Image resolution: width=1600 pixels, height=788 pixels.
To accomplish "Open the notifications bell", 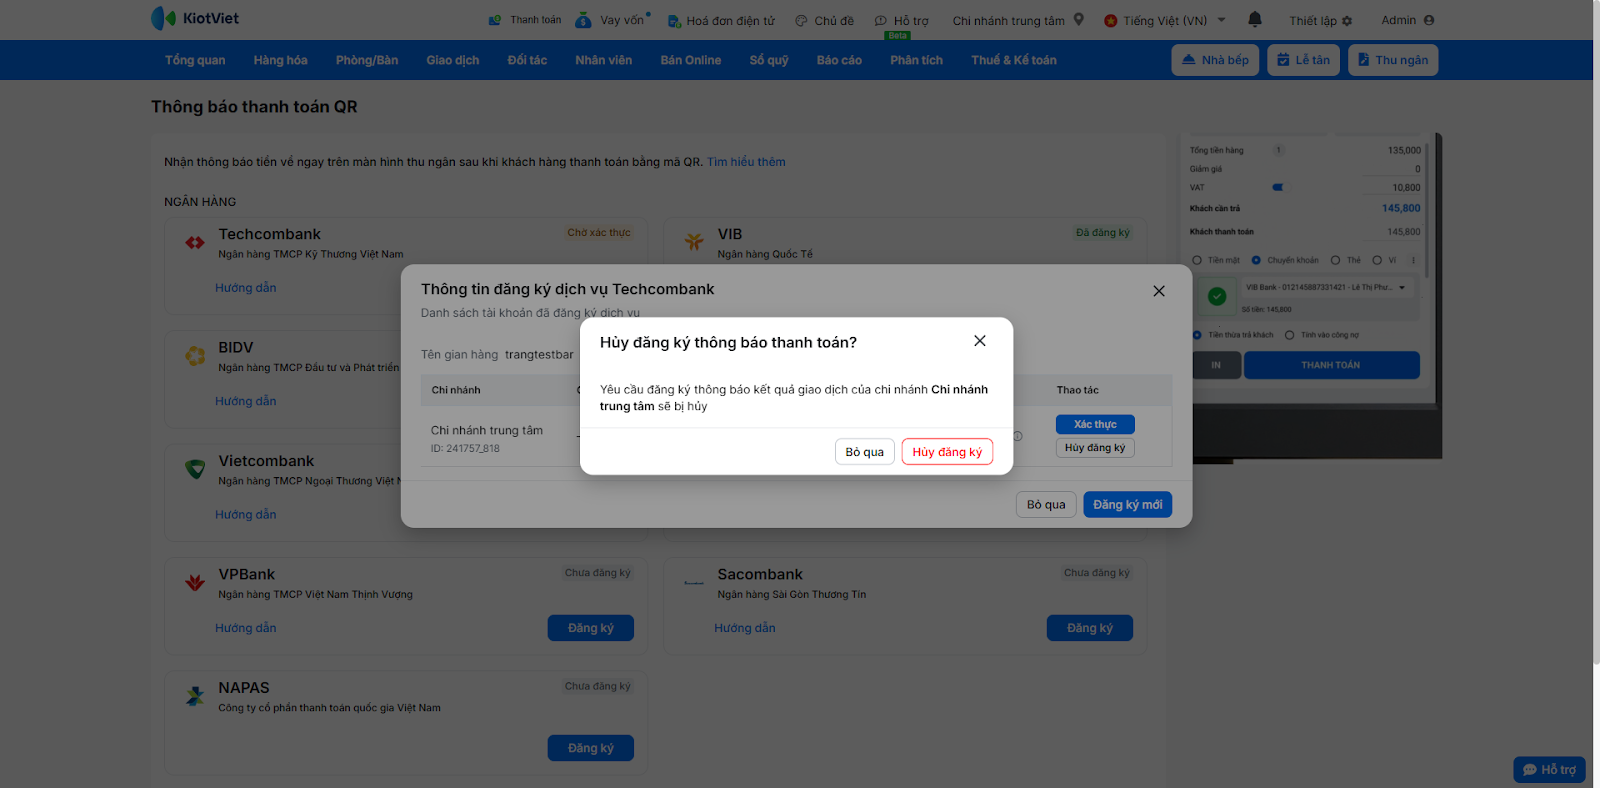I will click(1255, 19).
